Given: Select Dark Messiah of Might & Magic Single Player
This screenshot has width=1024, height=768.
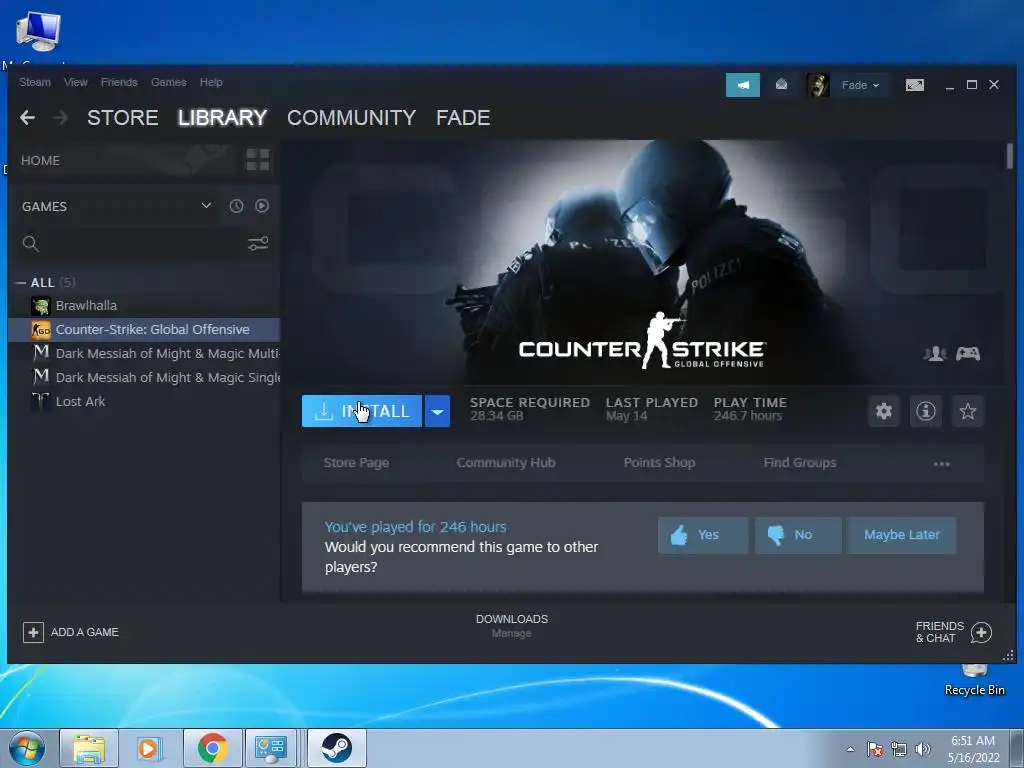Looking at the screenshot, I should pos(144,377).
